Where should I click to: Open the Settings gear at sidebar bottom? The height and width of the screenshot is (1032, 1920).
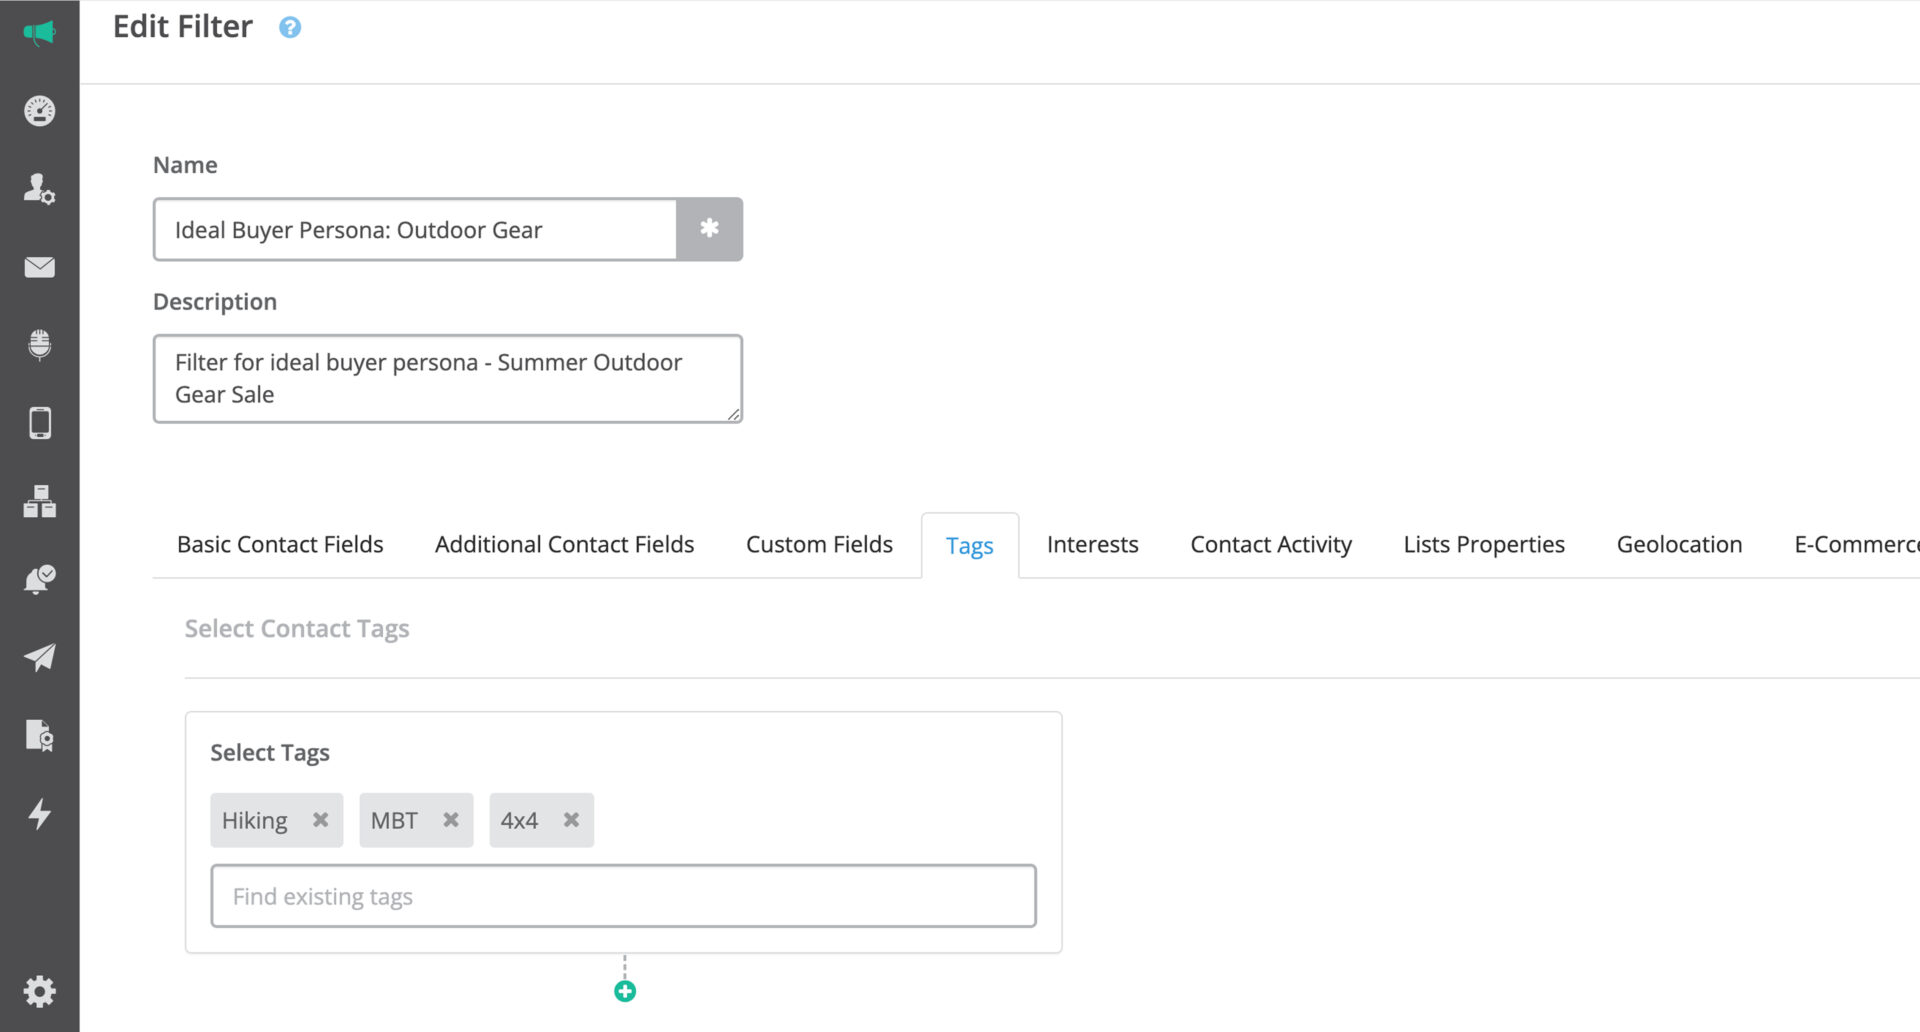coord(40,991)
